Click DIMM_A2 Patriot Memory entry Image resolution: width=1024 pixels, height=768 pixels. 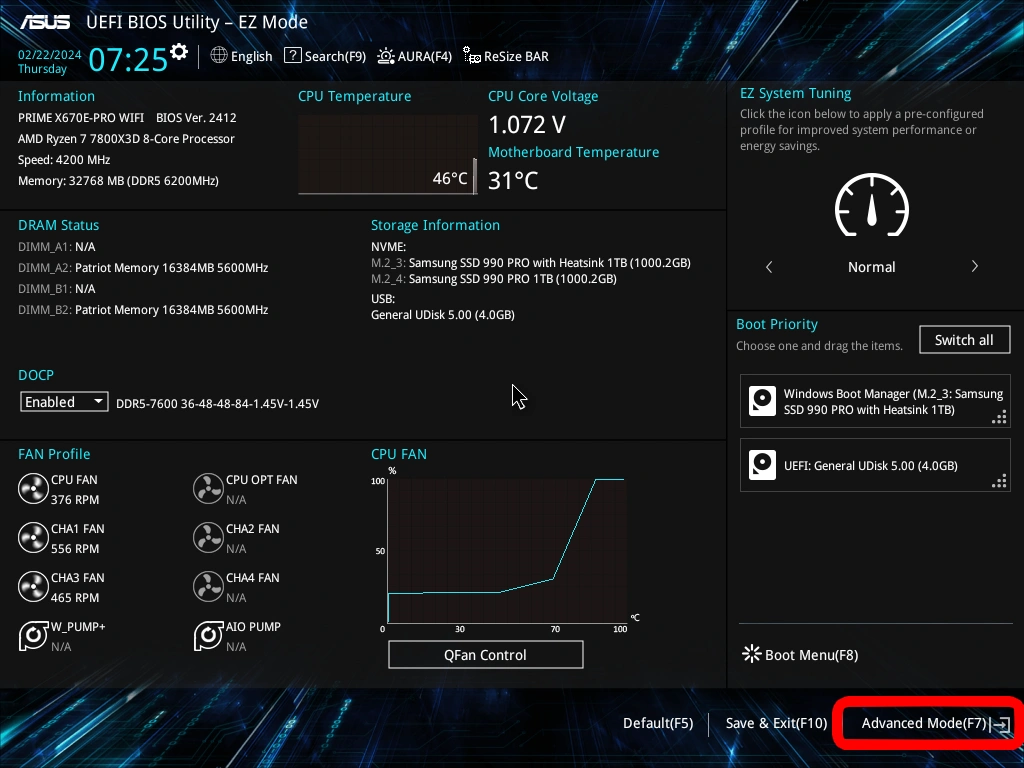tap(143, 268)
